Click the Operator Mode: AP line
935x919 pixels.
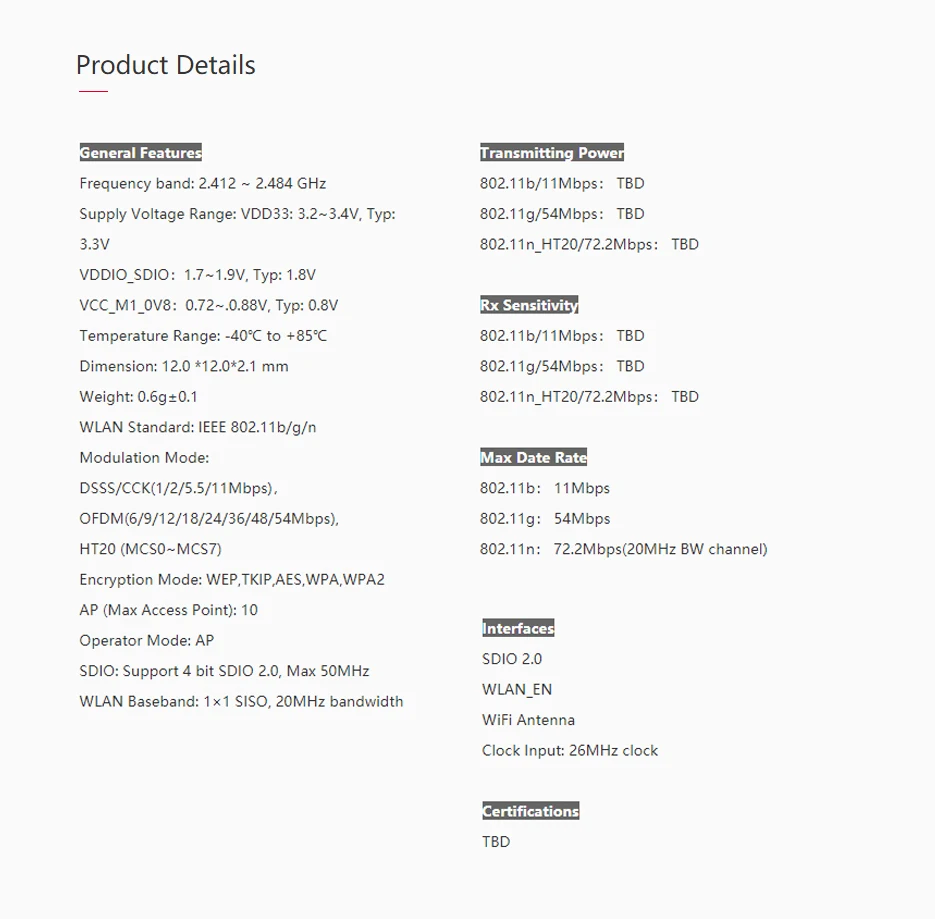pyautogui.click(x=146, y=640)
